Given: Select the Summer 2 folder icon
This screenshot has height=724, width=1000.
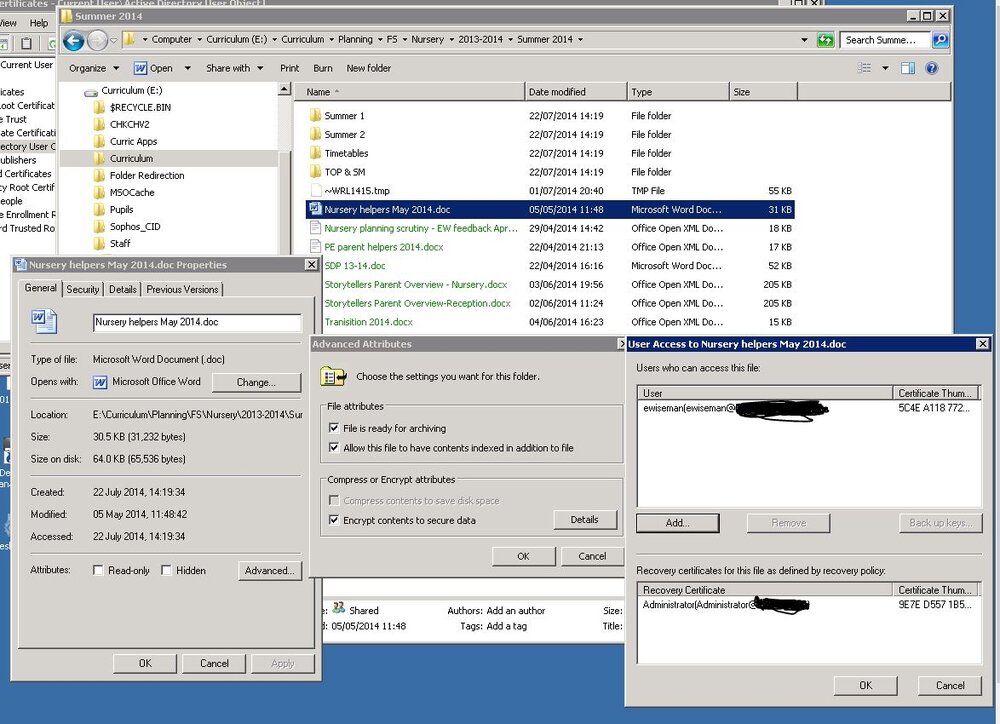Looking at the screenshot, I should tap(314, 134).
